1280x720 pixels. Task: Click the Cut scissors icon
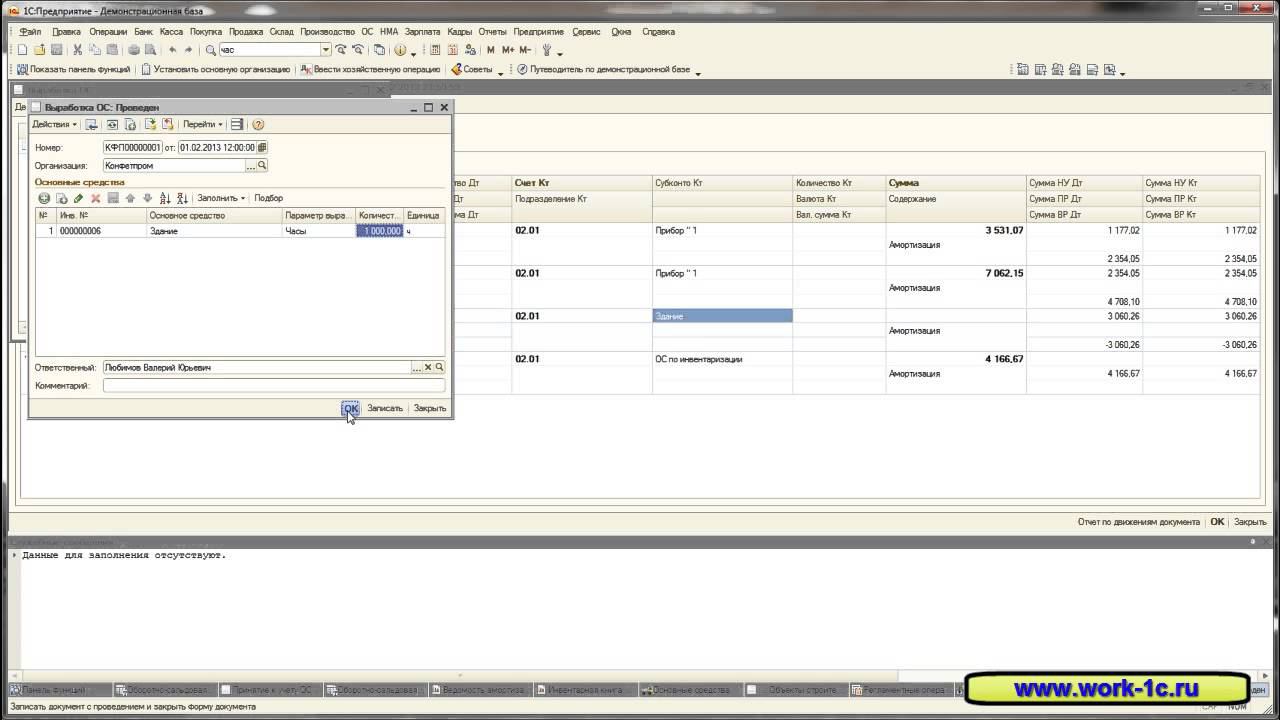coord(78,50)
